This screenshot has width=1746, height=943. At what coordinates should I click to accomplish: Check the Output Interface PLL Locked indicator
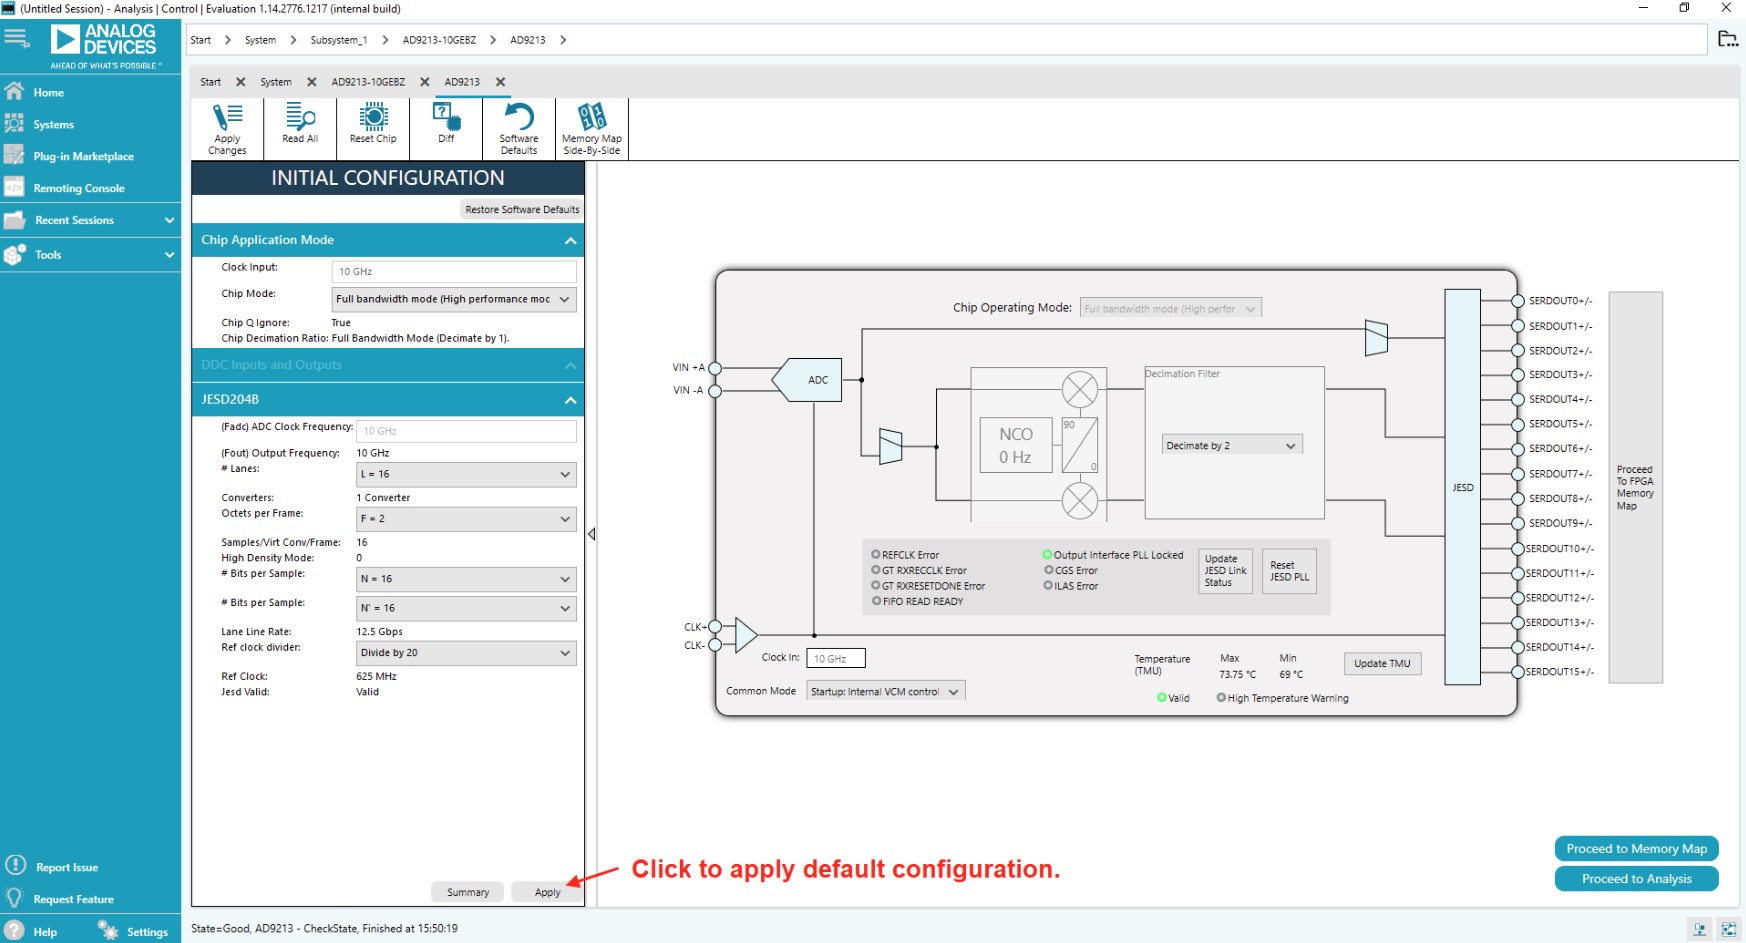[x=1047, y=554]
